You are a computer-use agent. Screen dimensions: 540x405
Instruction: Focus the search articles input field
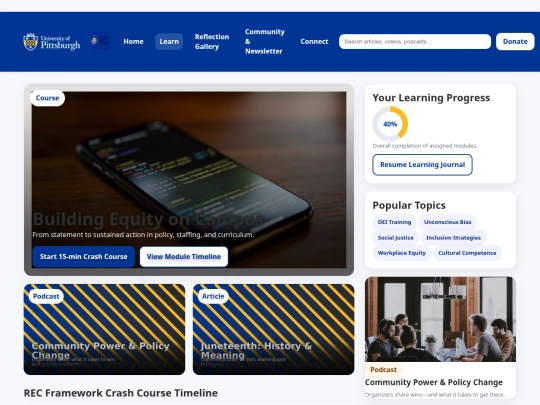point(415,41)
